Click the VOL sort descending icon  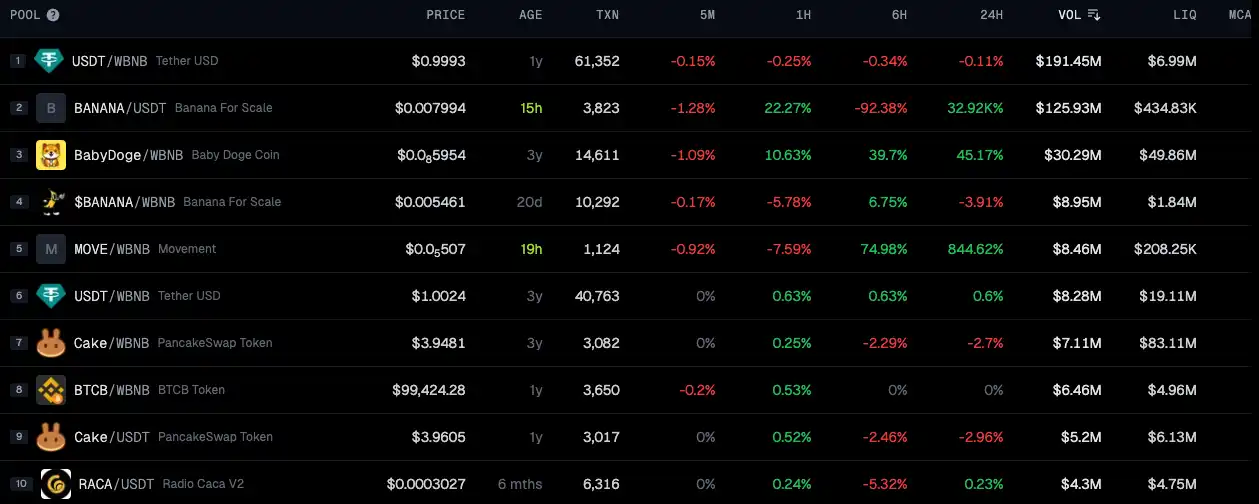click(x=1094, y=15)
